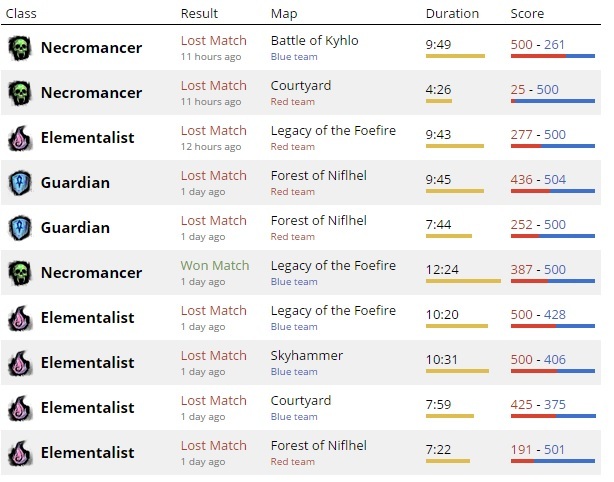Click Necromancer skull icon in 4:26 Courtyard row
The width and height of the screenshot is (614, 482).
(x=20, y=93)
